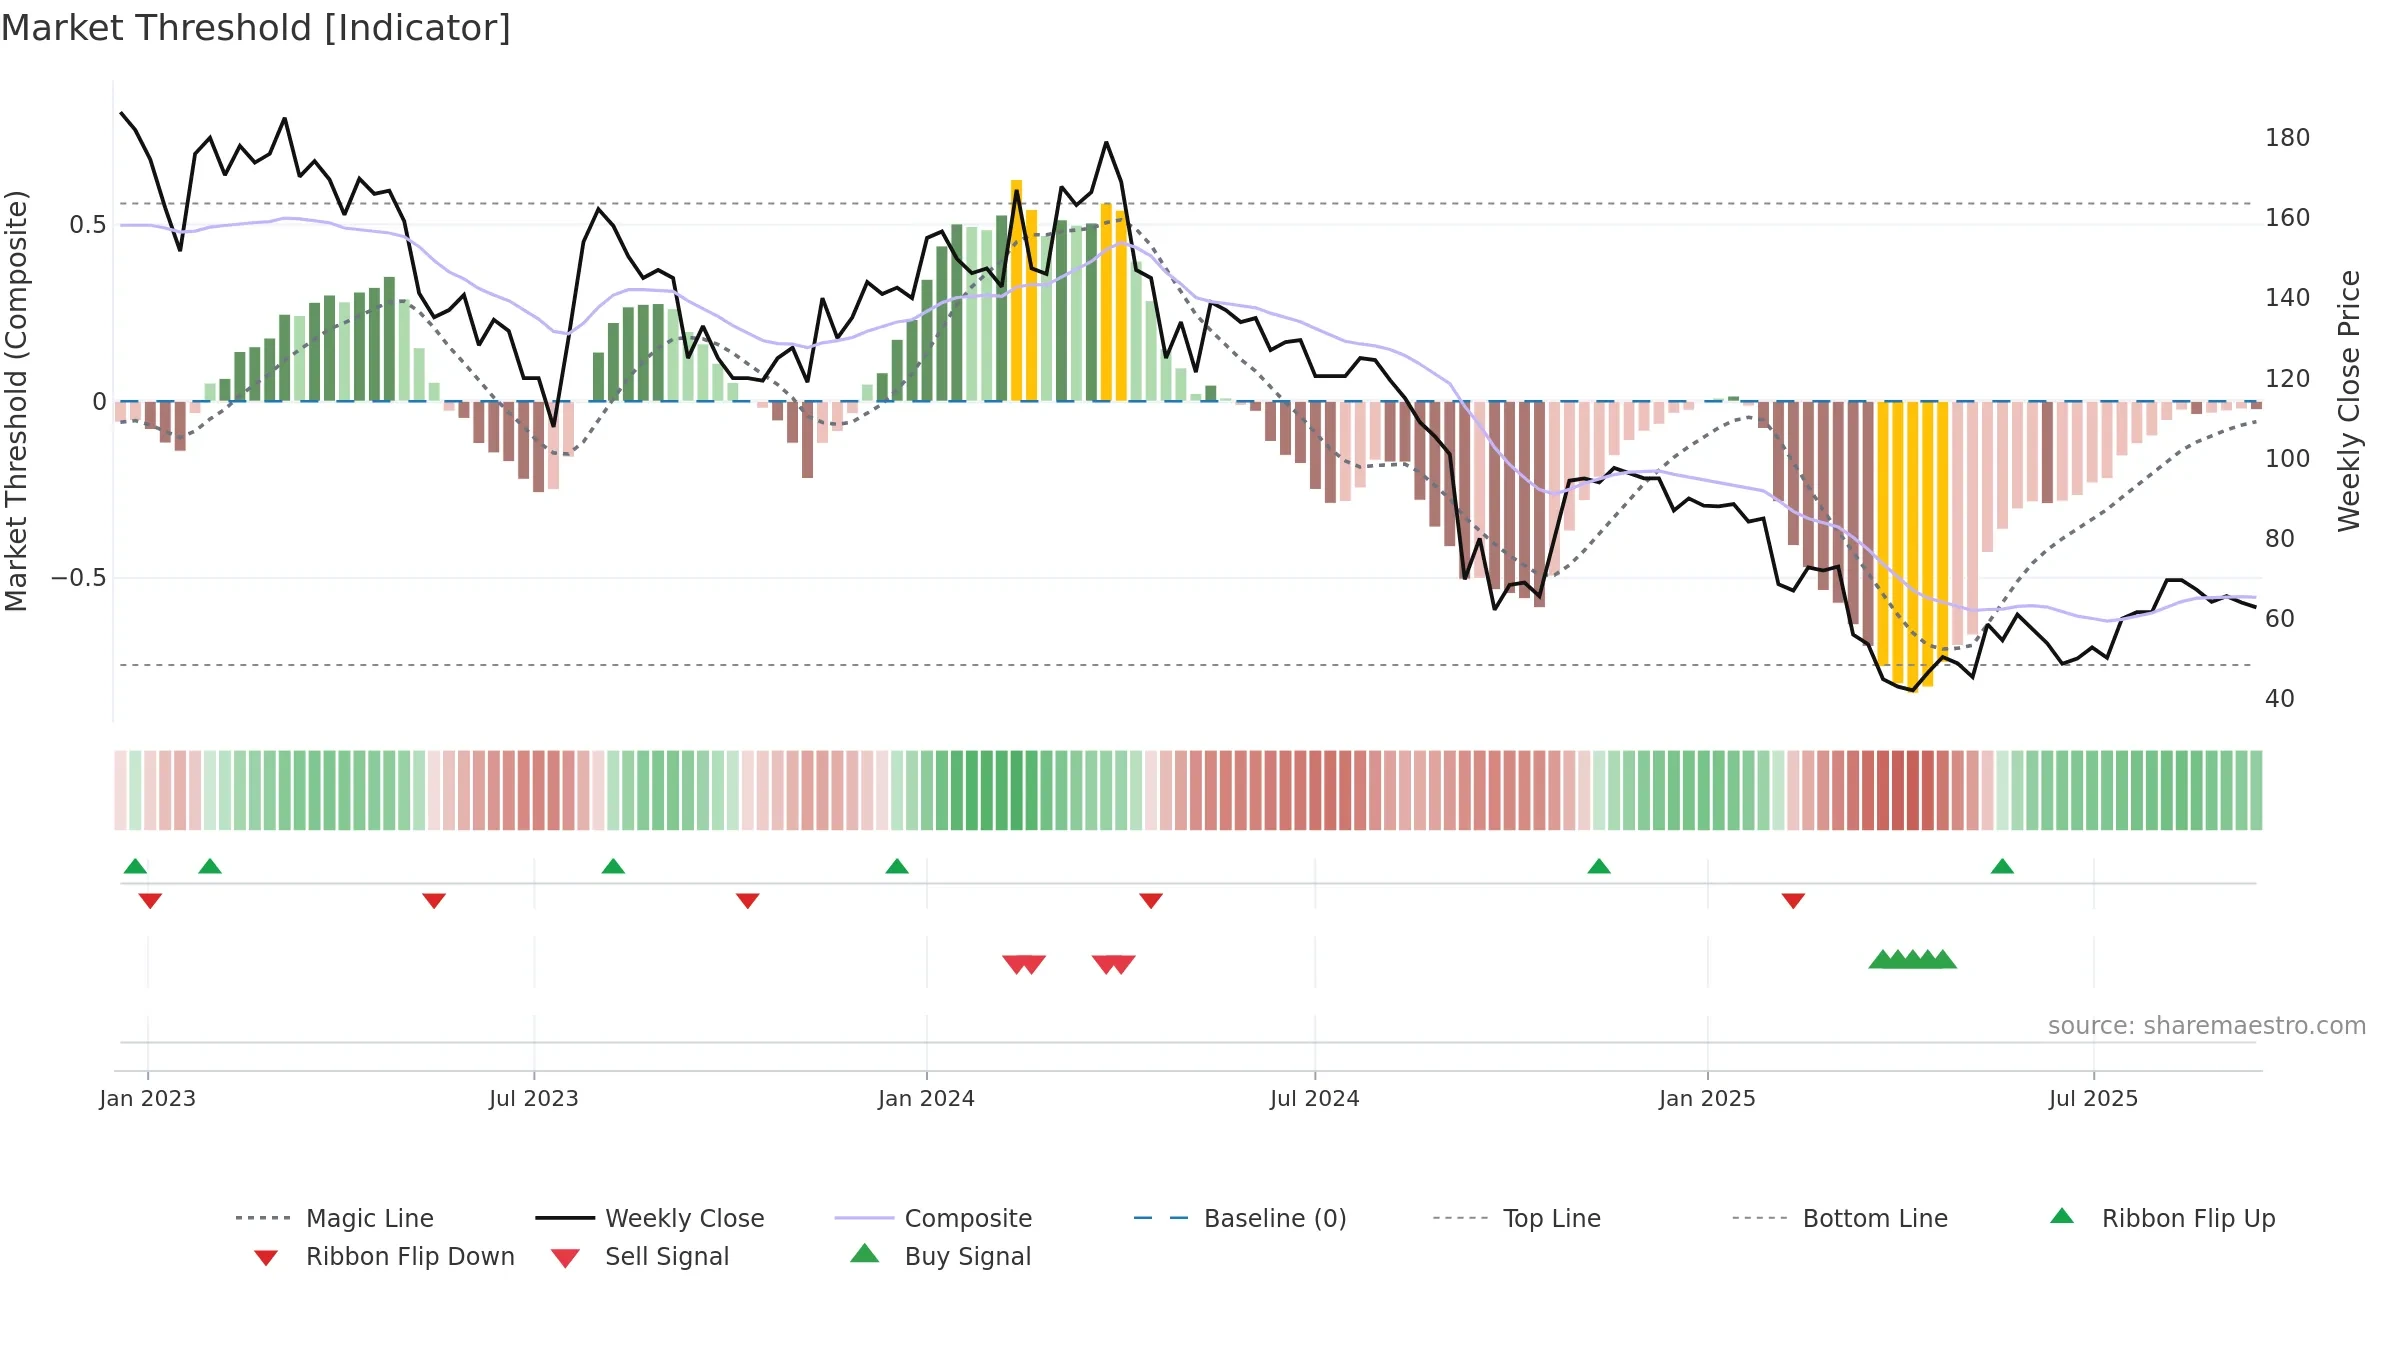Screen dimensions: 2400x1350
Task: Click the Jan 2024 axis label
Action: [926, 1098]
